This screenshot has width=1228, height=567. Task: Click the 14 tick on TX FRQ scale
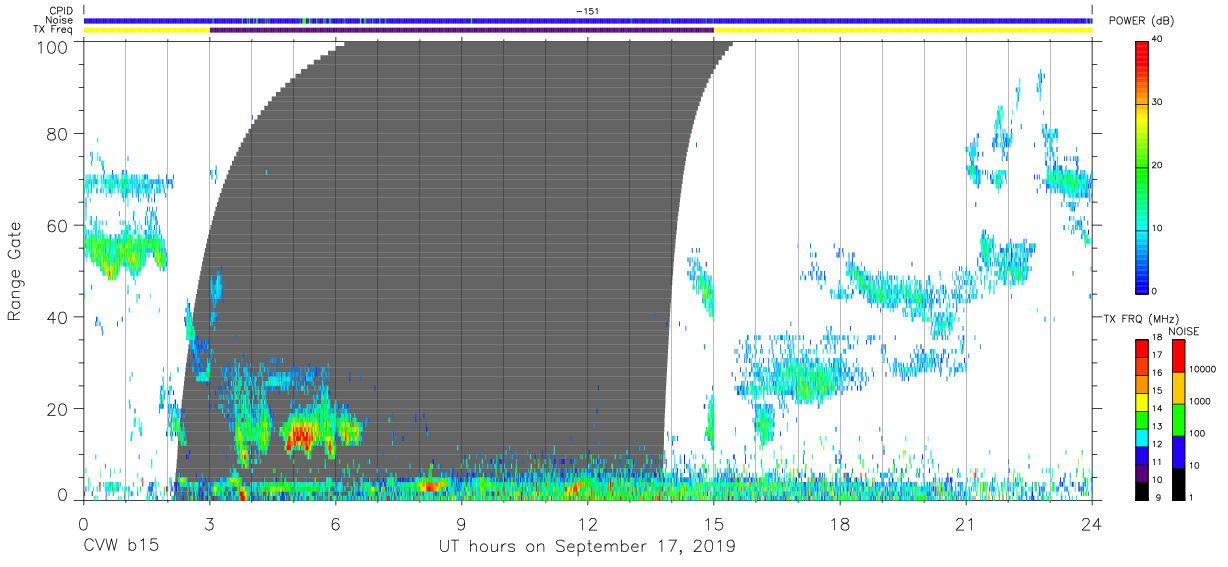click(x=1157, y=410)
